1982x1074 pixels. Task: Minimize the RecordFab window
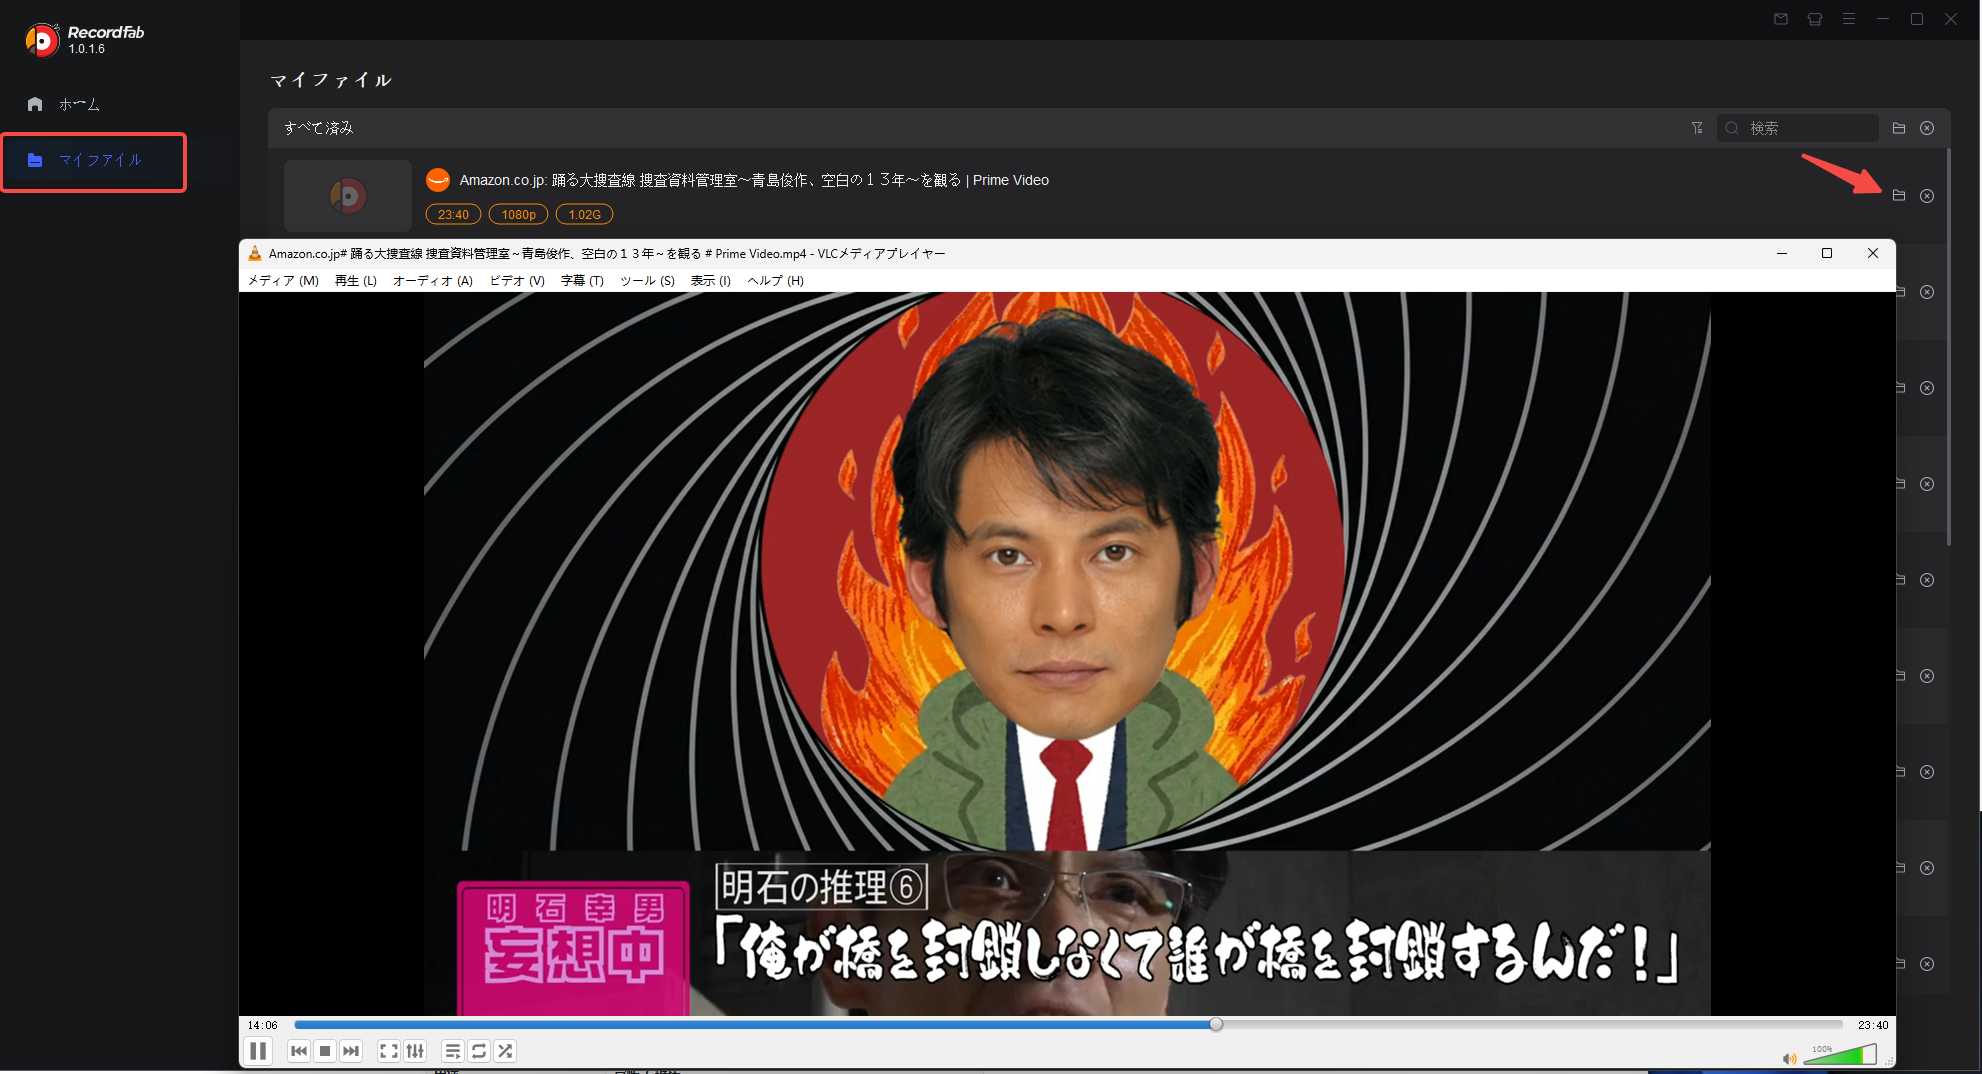coord(1883,19)
